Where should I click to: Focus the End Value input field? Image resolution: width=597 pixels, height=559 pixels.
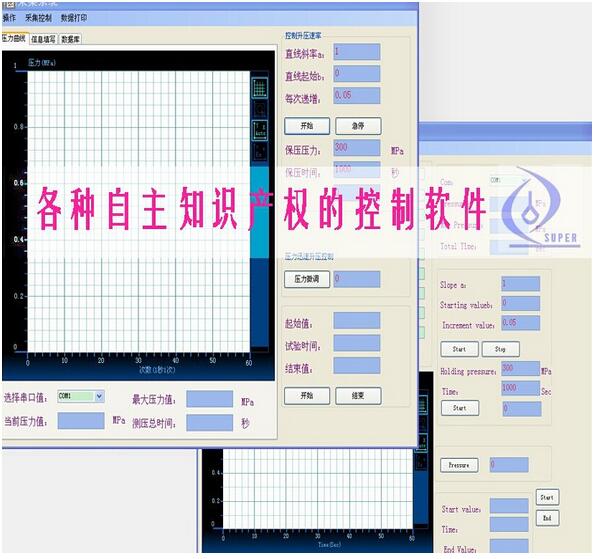[x=509, y=546]
